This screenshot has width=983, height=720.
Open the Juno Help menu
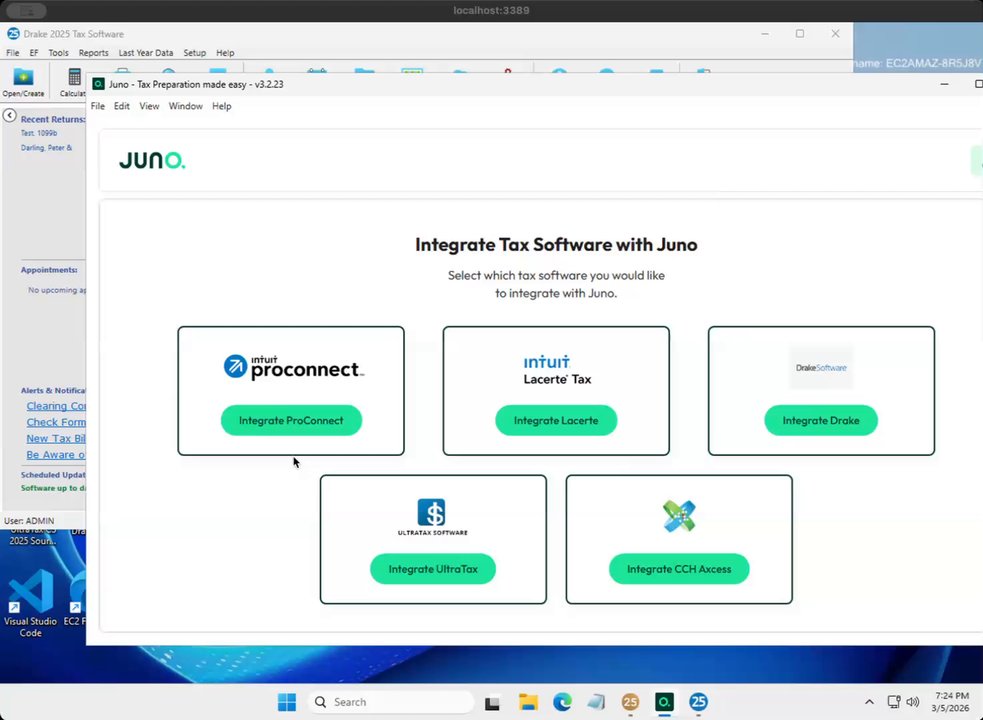(221, 106)
